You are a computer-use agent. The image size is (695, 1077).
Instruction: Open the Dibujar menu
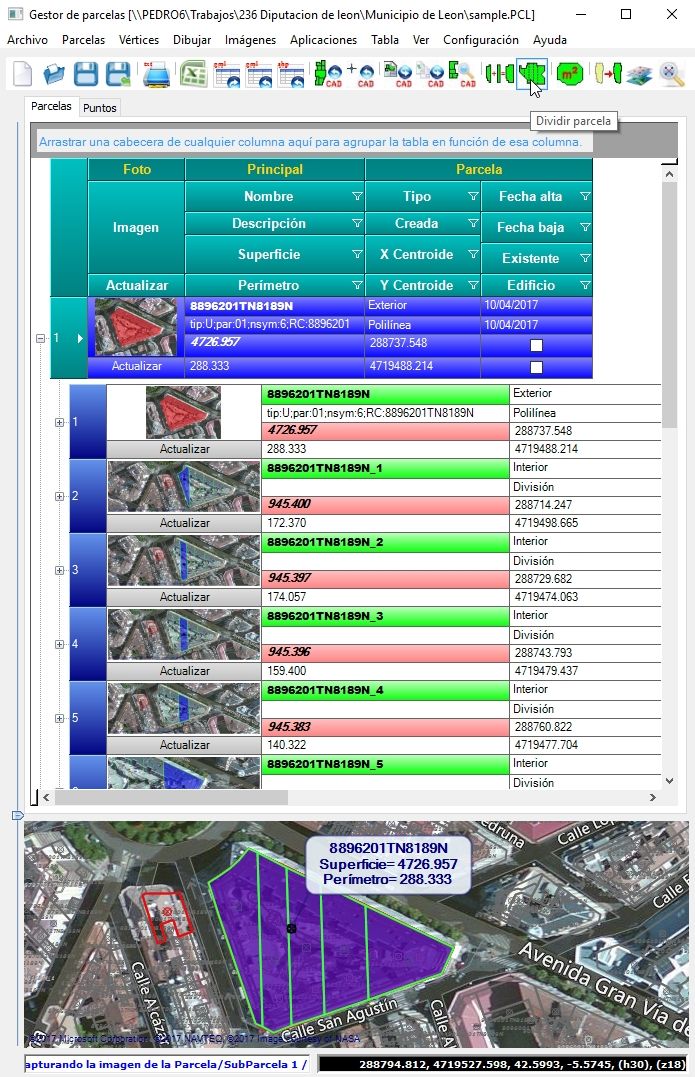192,40
